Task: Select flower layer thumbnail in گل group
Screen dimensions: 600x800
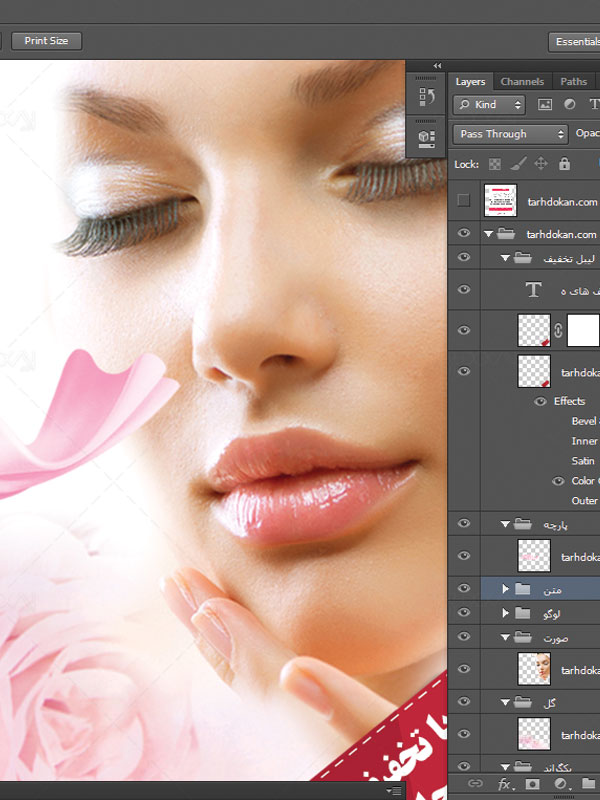Action: tap(534, 734)
